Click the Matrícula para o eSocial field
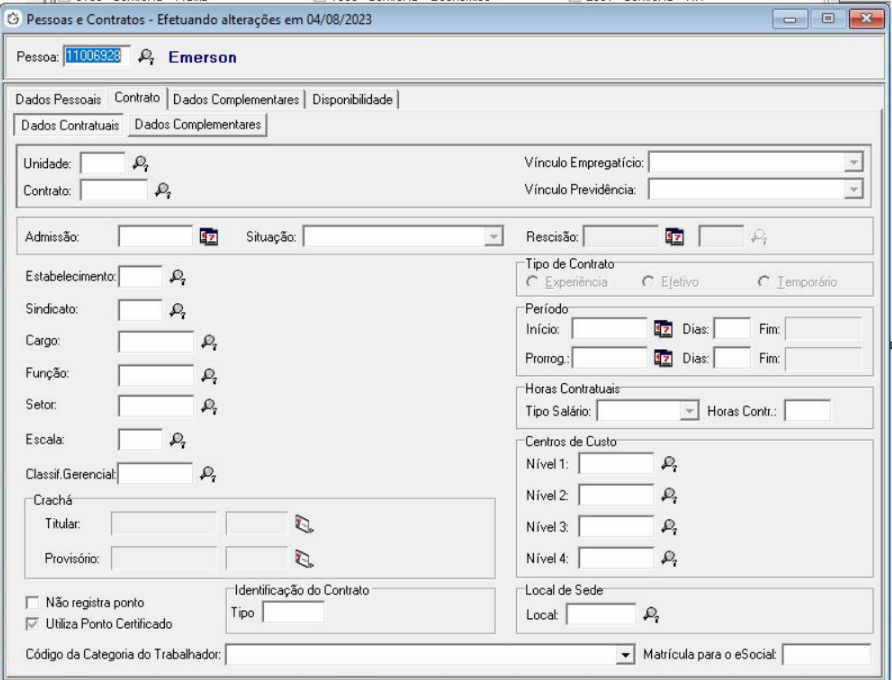This screenshot has width=892, height=680. point(826,655)
